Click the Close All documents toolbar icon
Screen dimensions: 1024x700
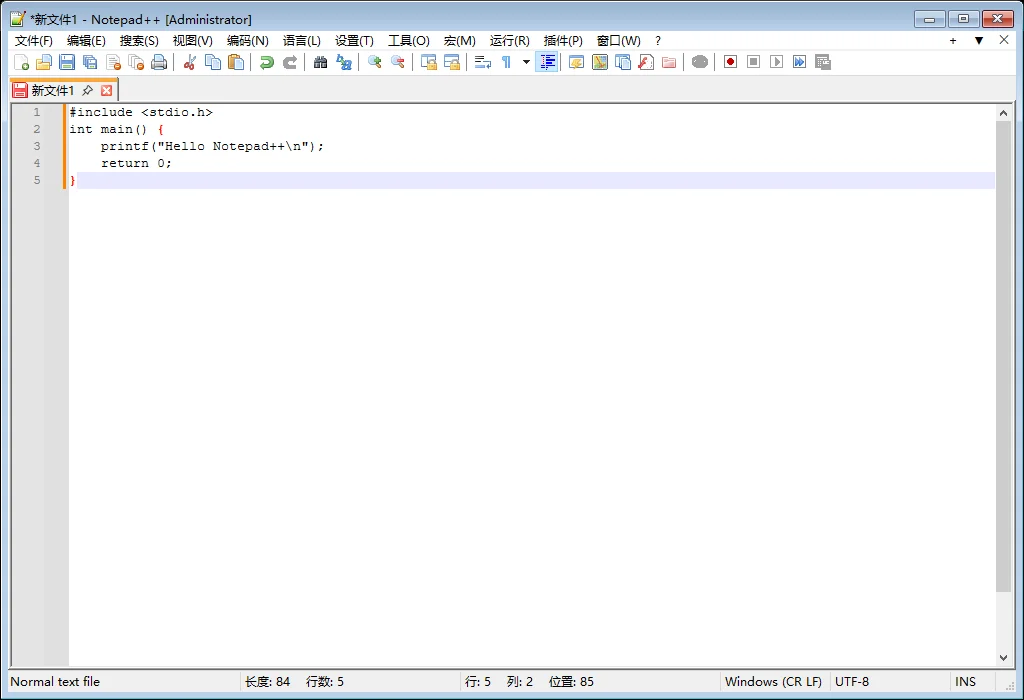coord(136,62)
